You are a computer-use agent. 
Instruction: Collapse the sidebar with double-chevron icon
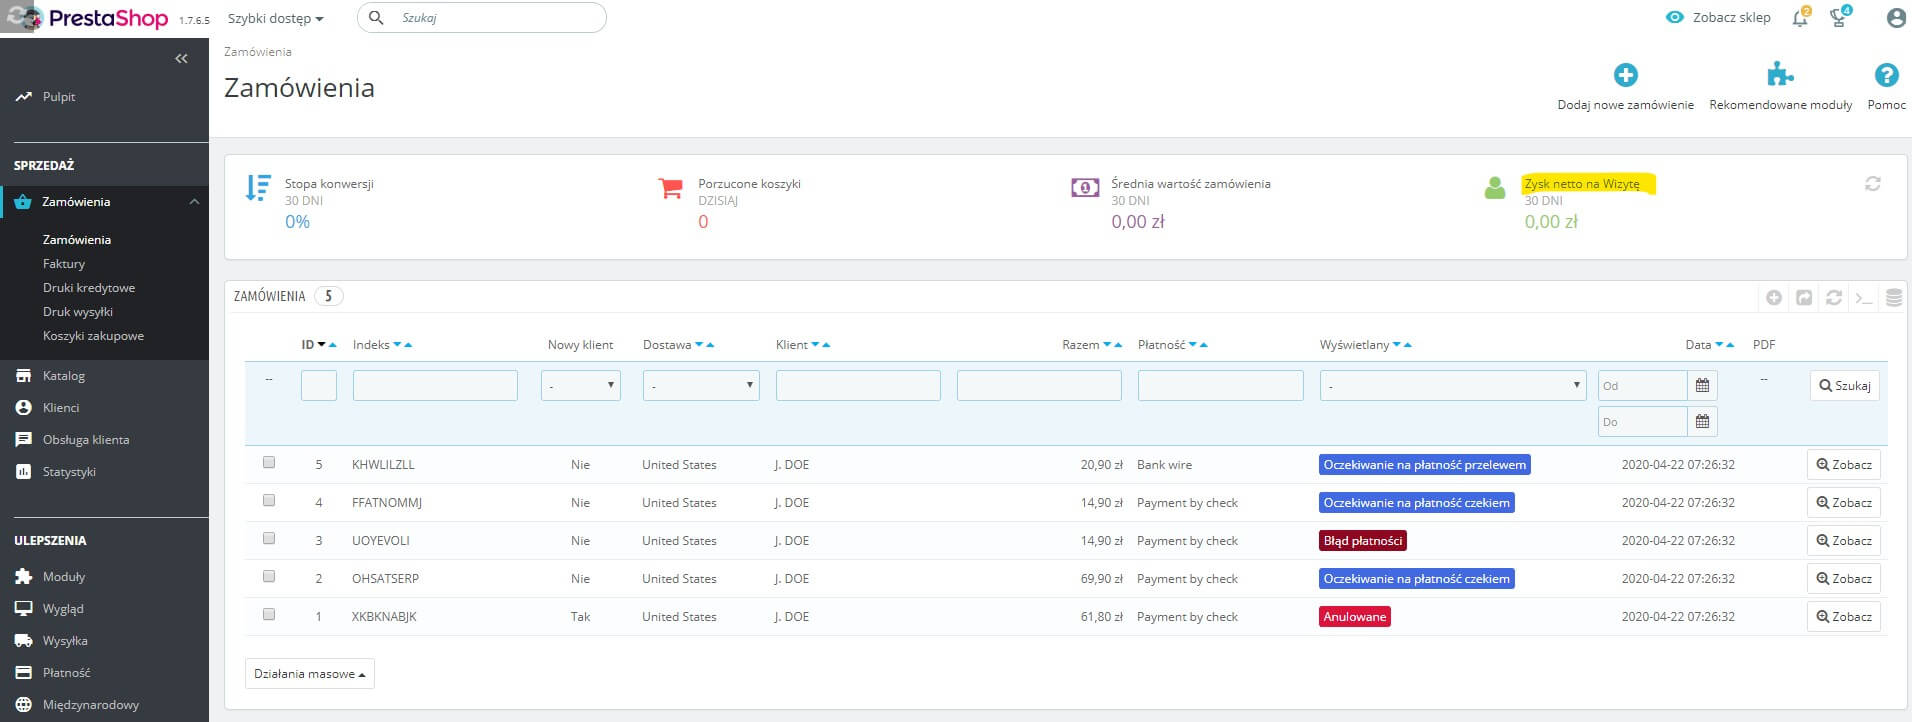181,59
